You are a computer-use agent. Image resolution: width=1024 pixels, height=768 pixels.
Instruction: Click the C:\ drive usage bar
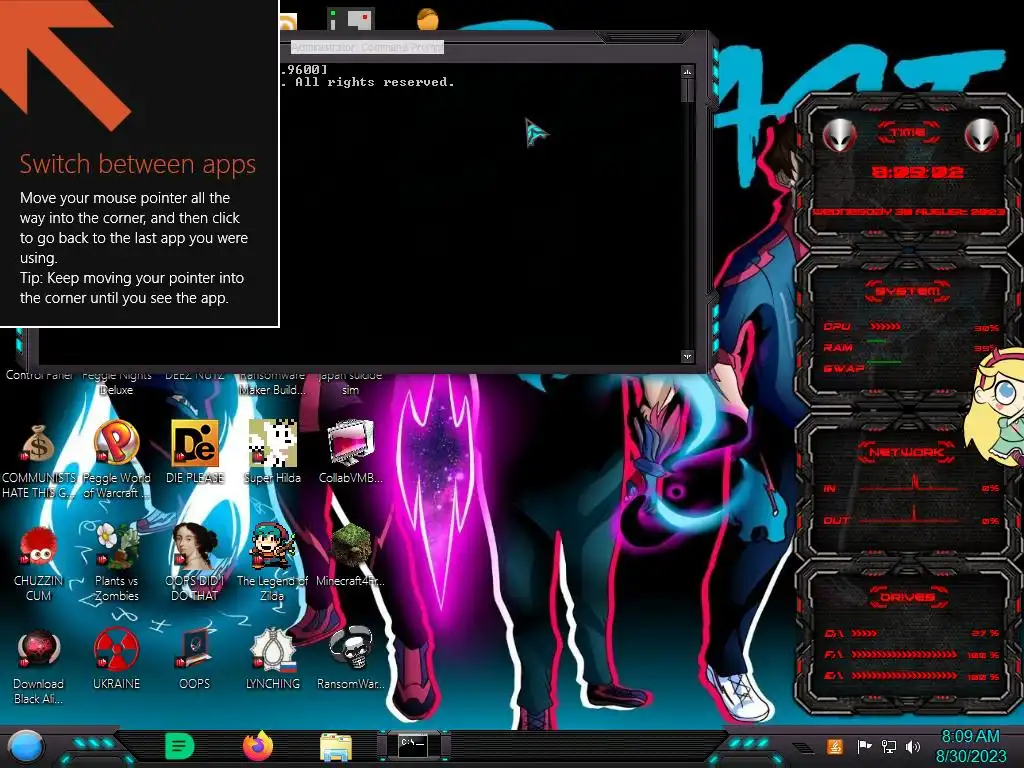(x=864, y=633)
